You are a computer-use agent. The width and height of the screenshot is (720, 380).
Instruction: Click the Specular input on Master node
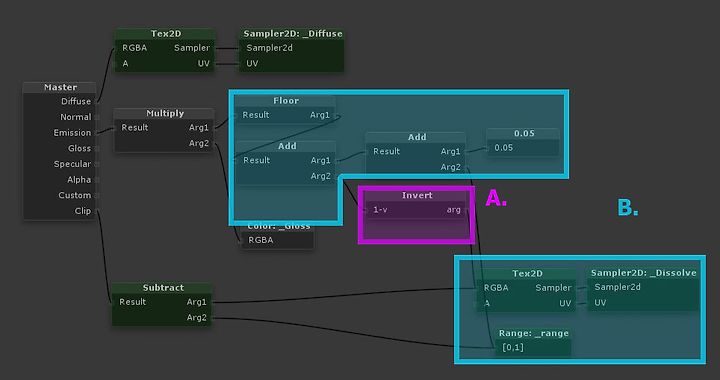click(x=72, y=164)
